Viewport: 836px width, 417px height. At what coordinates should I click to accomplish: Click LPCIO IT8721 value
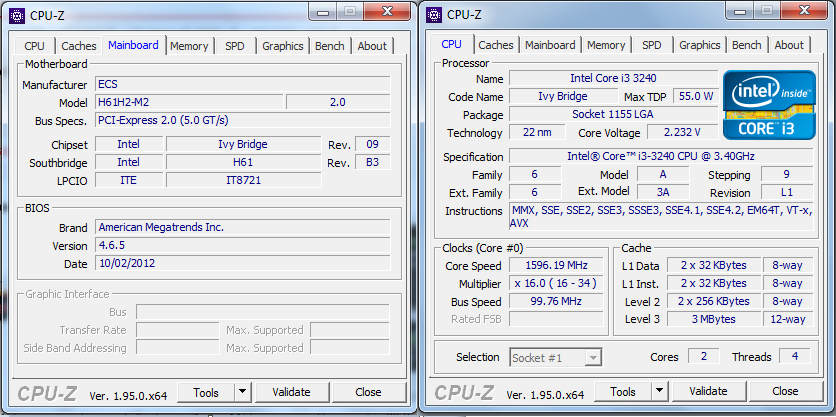pyautogui.click(x=243, y=180)
